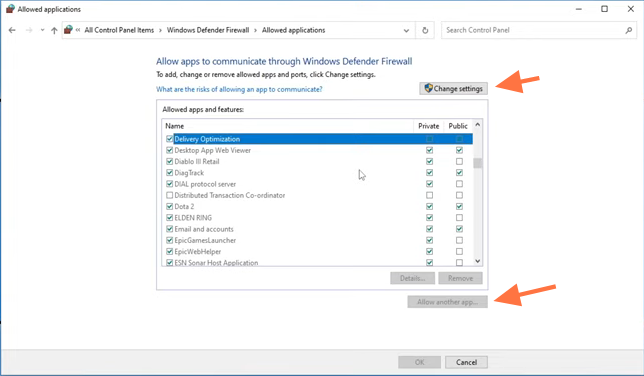Click the OK button
Viewport: 644px width, 376px height.
[x=419, y=362]
